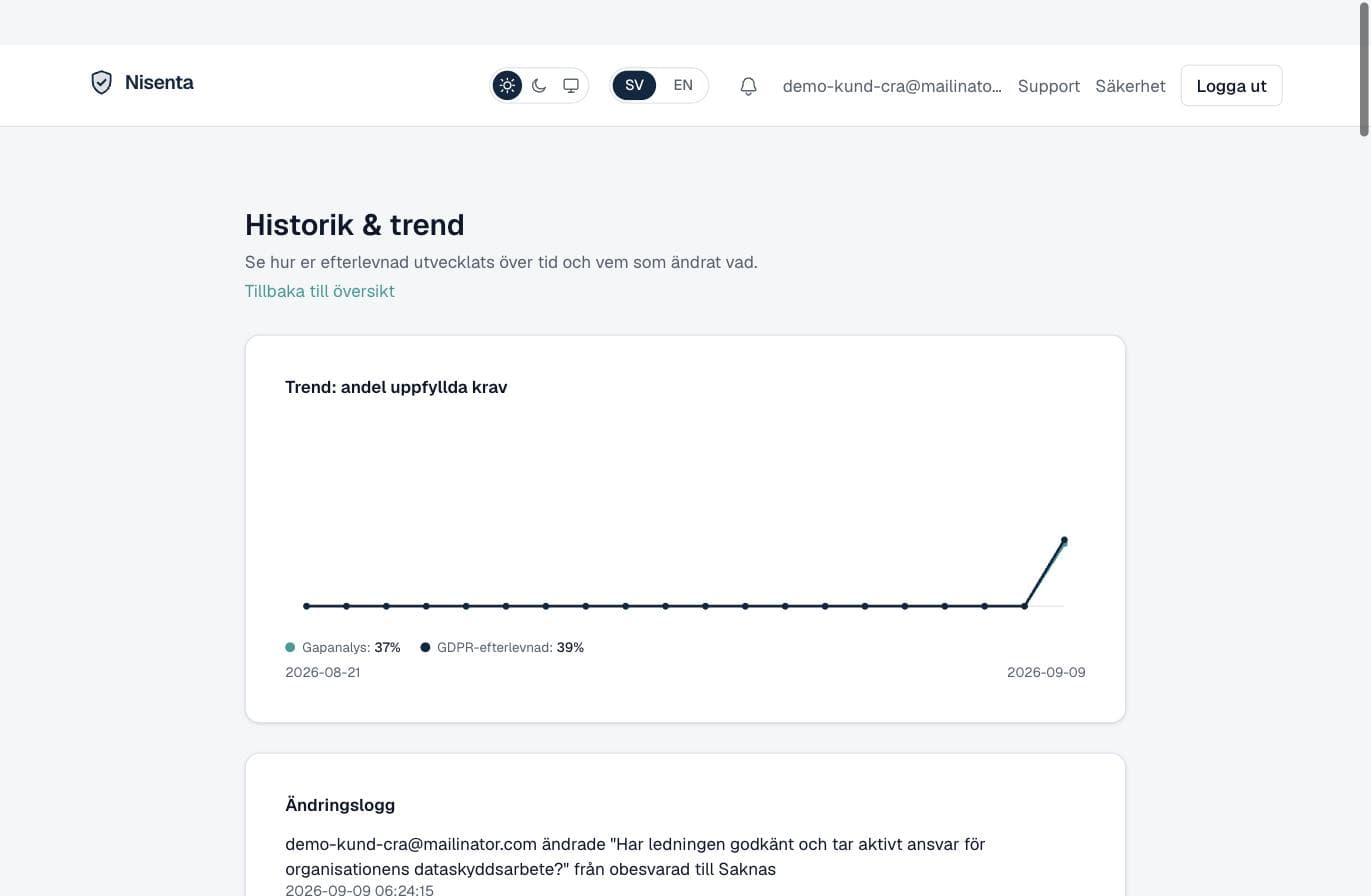The width and height of the screenshot is (1371, 896).
Task: Click the 2026-09-09 06:24:15 timestamp
Action: 359,889
